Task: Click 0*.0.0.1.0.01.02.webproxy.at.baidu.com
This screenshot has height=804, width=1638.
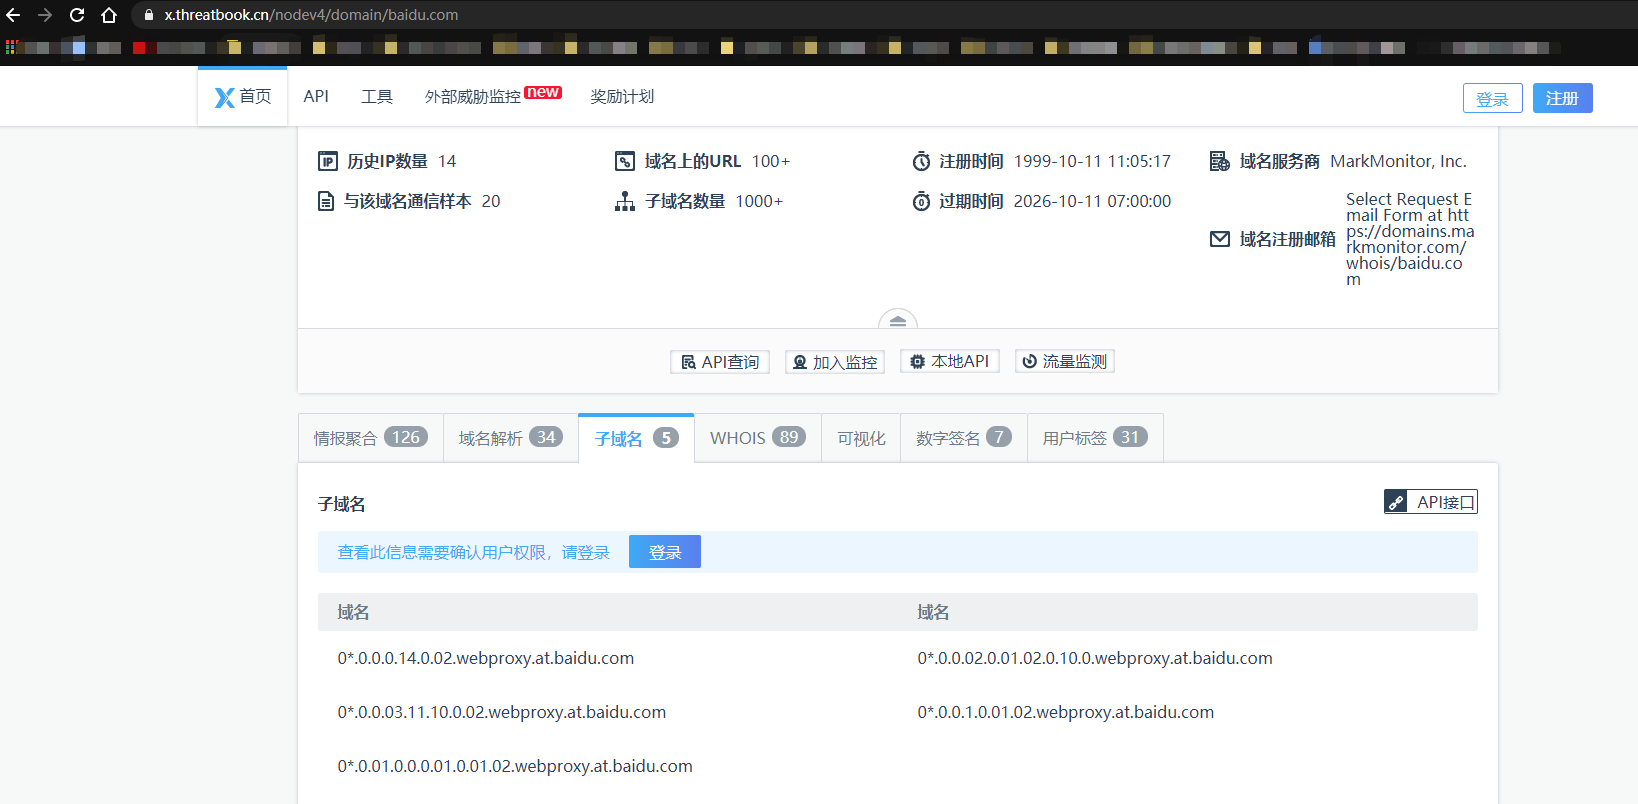Action: tap(1066, 712)
